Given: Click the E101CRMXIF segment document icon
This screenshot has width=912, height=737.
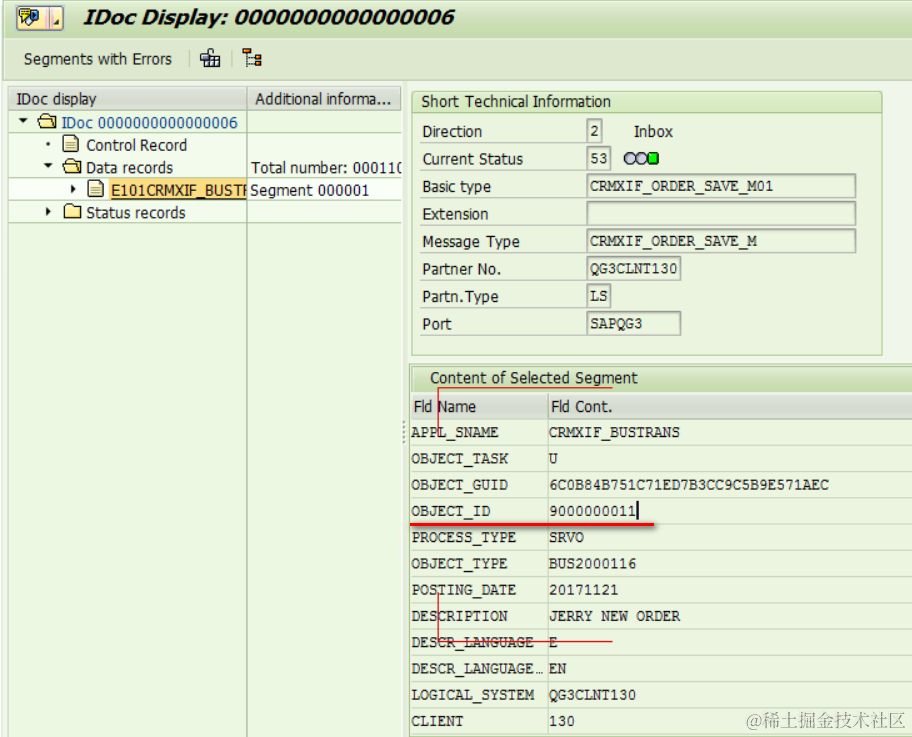Looking at the screenshot, I should point(95,188).
